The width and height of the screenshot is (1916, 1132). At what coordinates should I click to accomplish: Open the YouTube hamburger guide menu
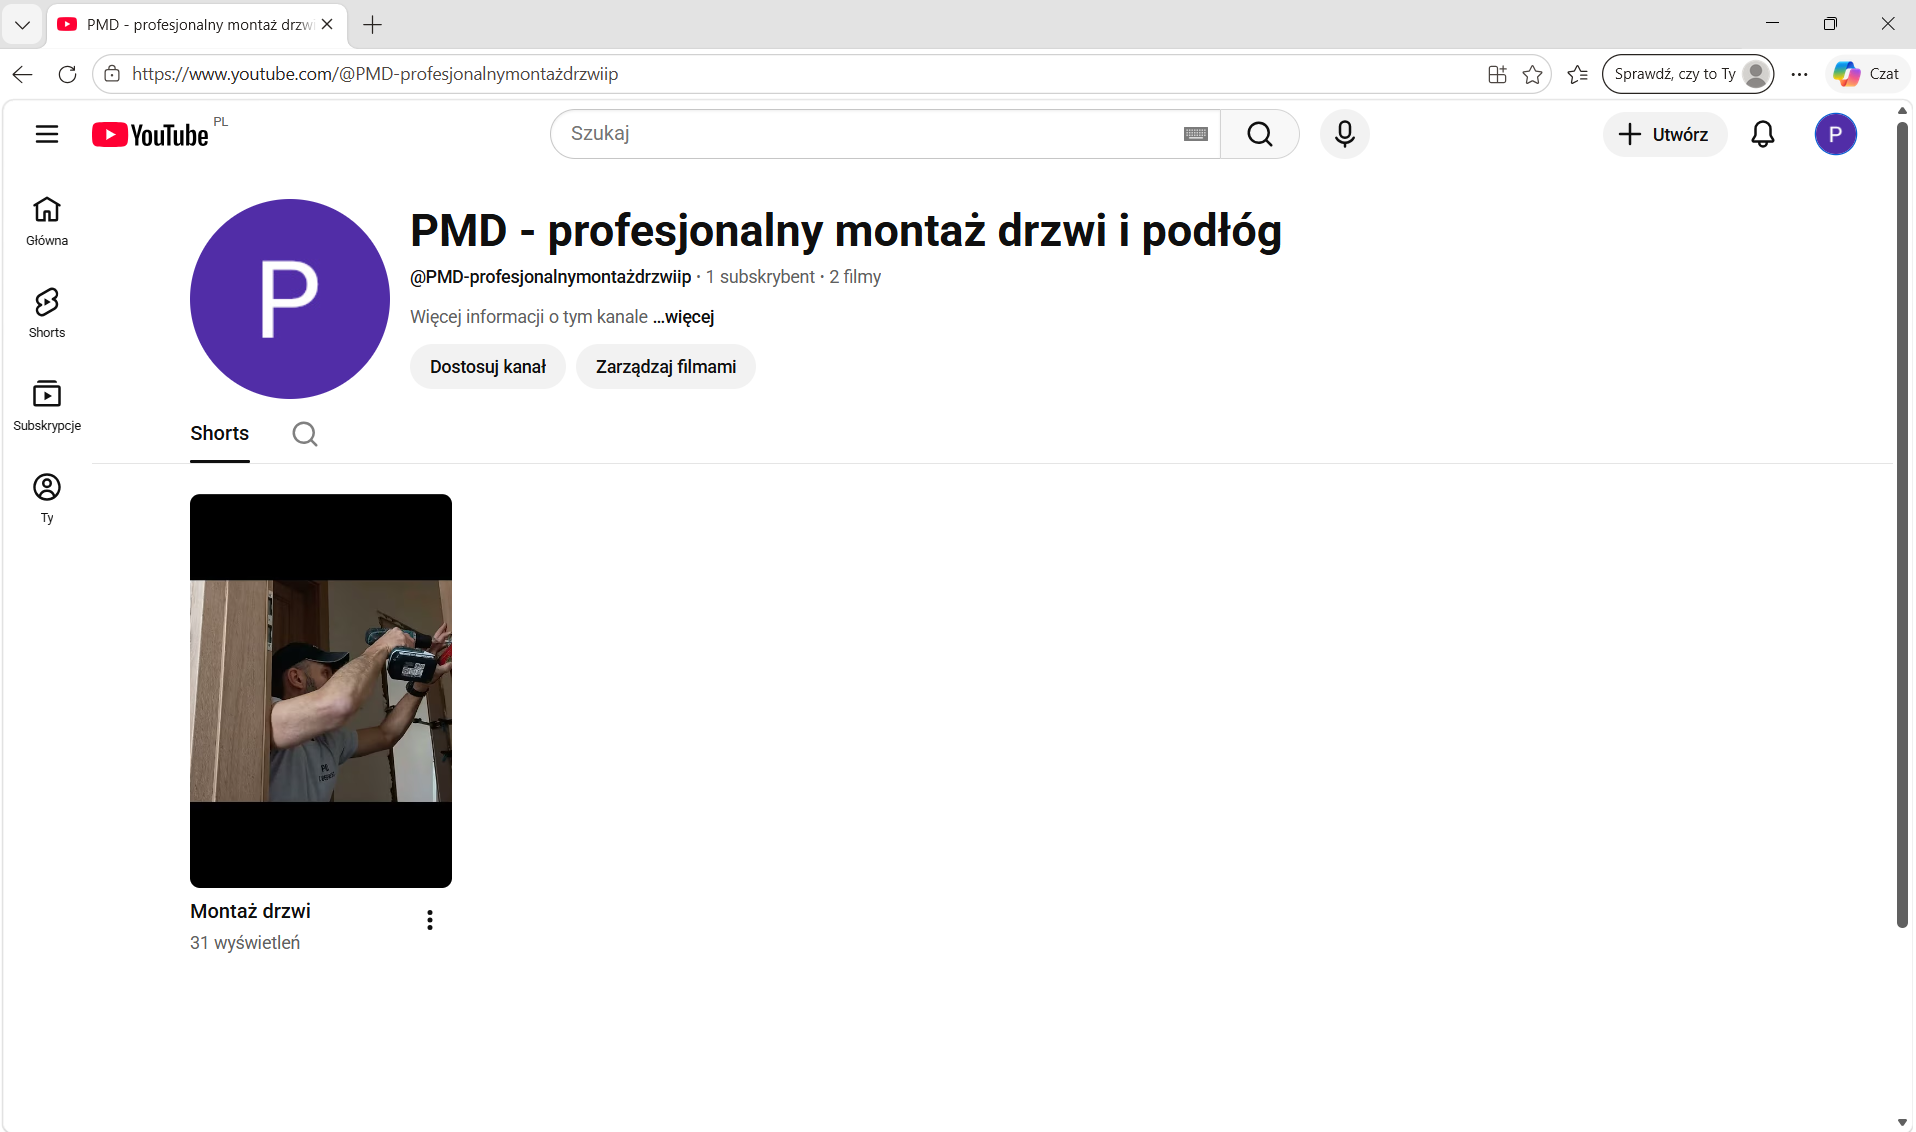pyautogui.click(x=47, y=134)
